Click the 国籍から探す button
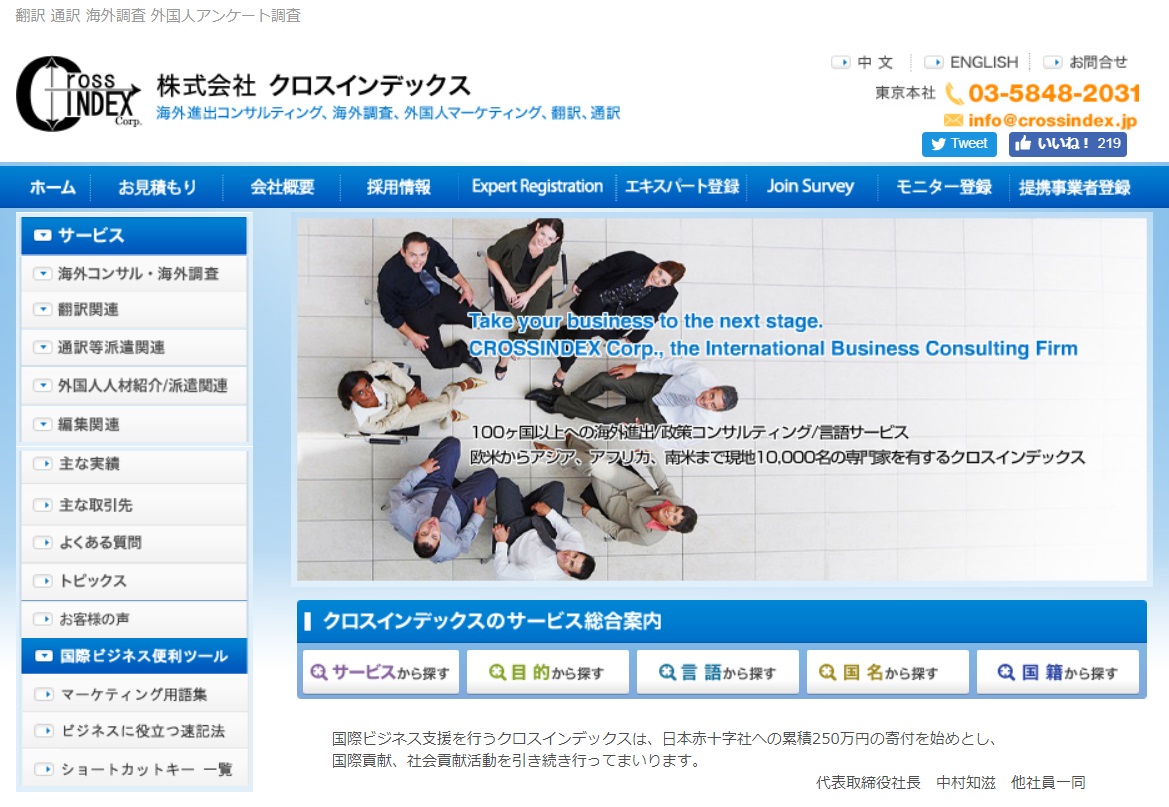Viewport: 1169px width, 807px height. (1058, 672)
